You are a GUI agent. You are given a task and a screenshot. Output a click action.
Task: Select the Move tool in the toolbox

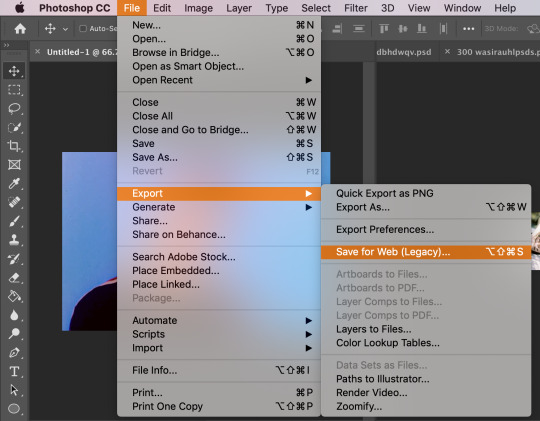pos(14,71)
